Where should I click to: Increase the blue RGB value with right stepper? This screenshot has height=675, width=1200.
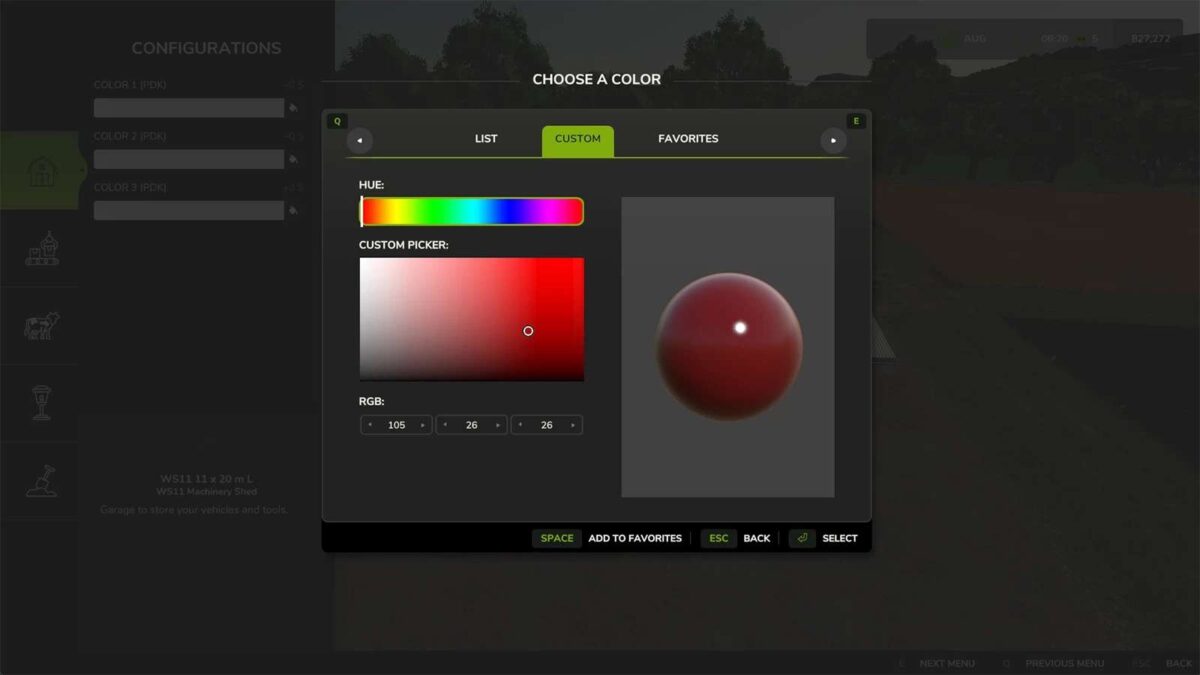tap(575, 424)
